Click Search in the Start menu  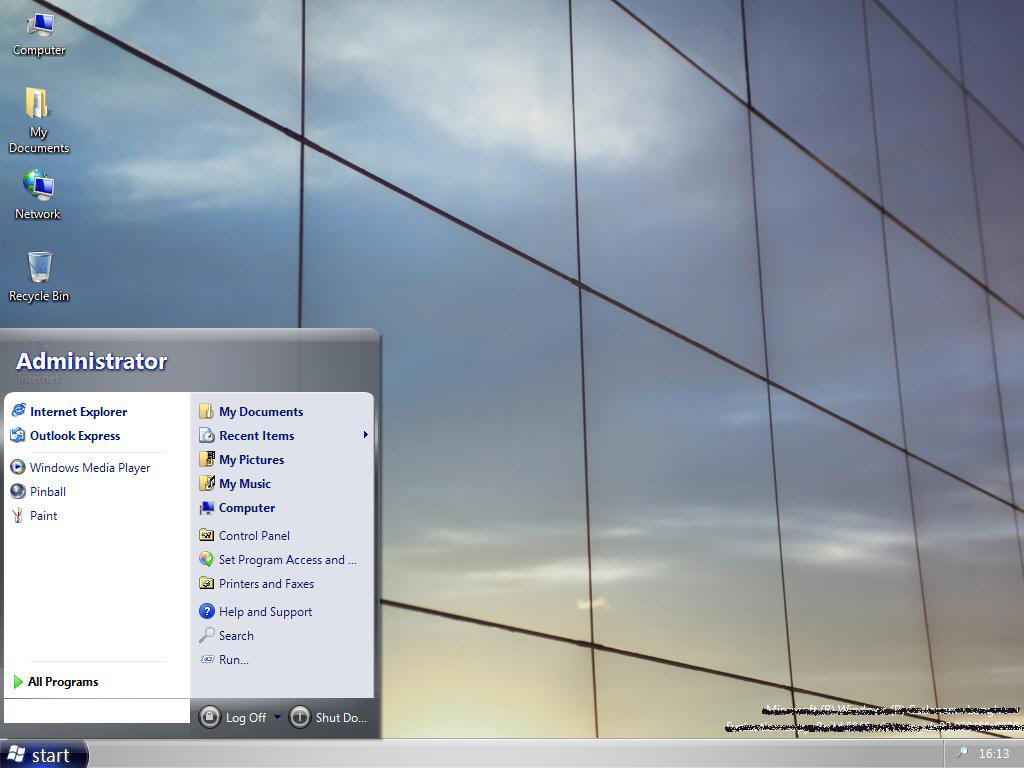tap(226, 636)
